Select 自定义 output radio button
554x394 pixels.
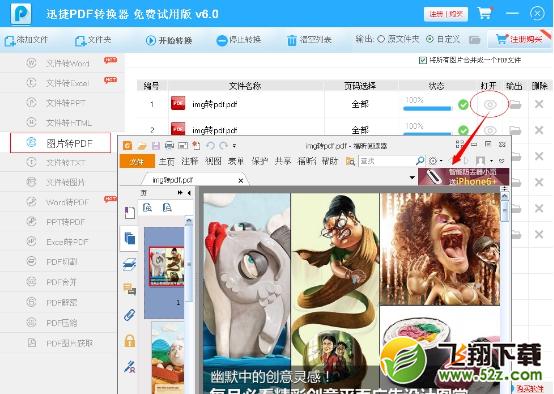[x=430, y=39]
